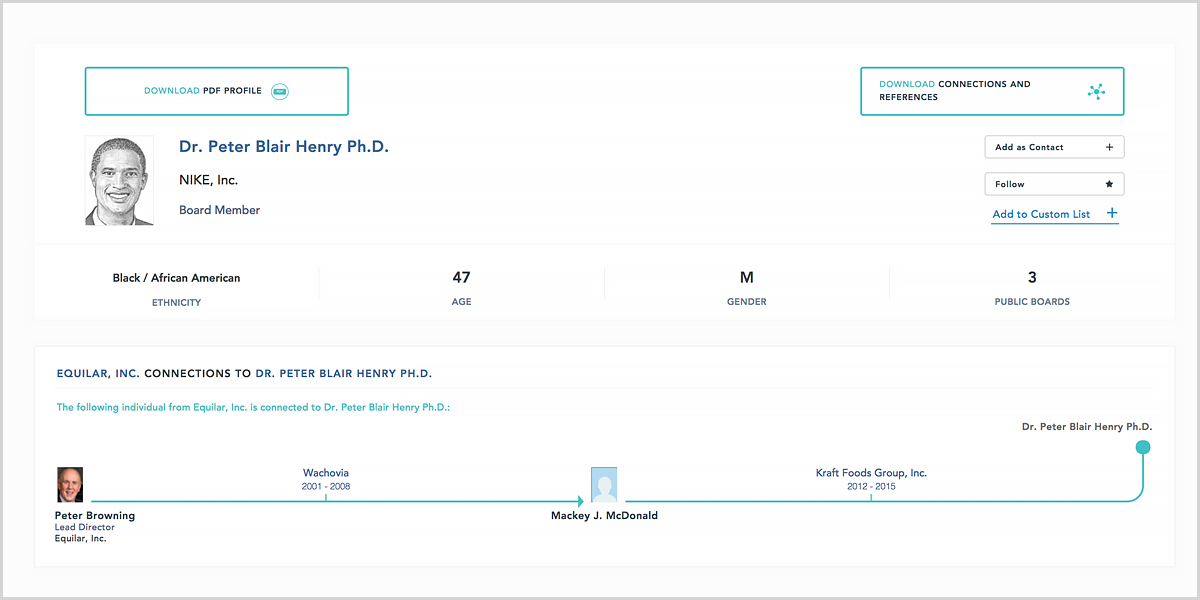1200x600 pixels.
Task: Click the star icon in Follow button
Action: [1109, 184]
